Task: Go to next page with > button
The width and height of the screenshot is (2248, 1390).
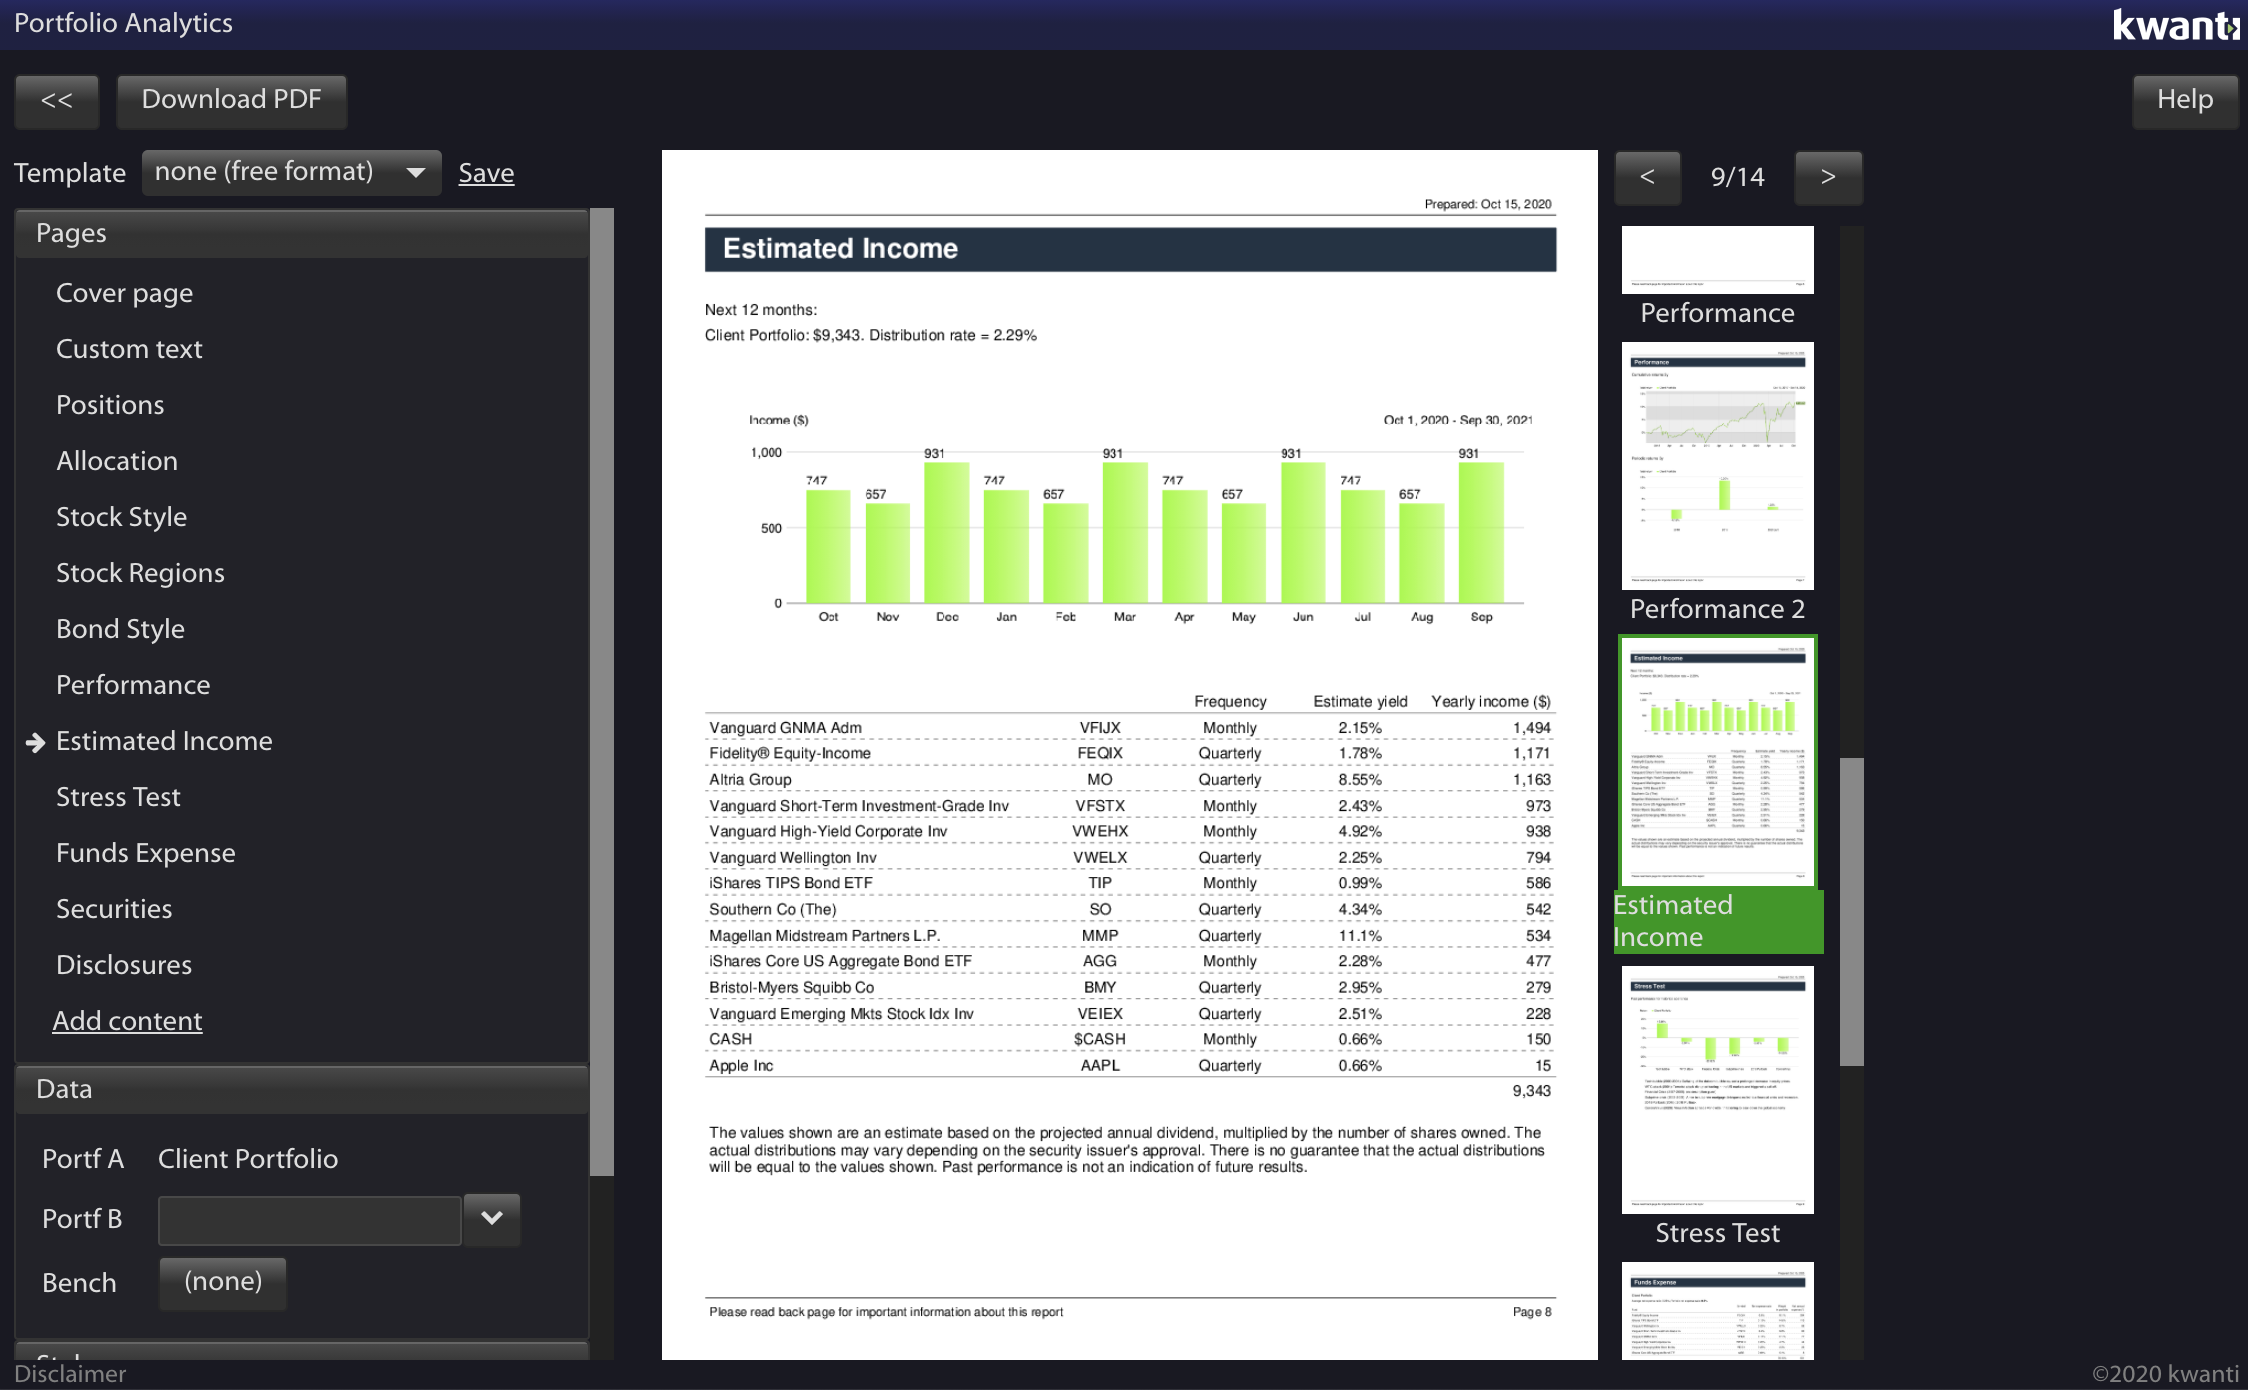Action: (x=1828, y=178)
